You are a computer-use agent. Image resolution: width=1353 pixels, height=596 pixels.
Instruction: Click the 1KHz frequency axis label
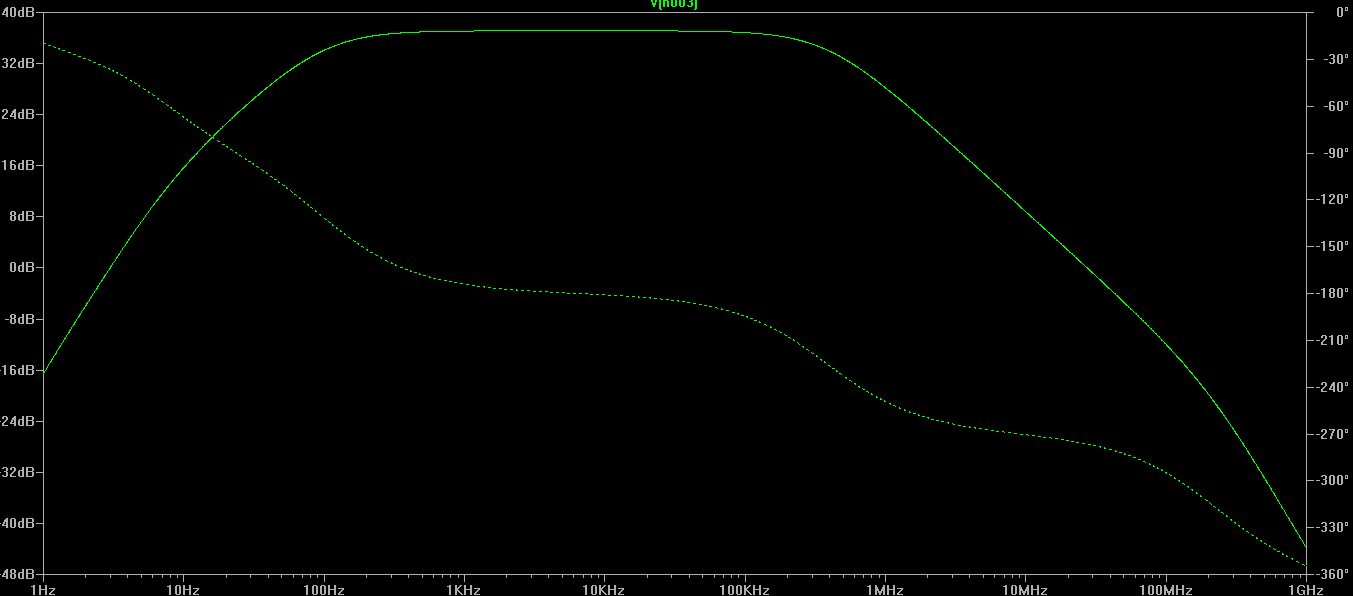click(x=463, y=590)
